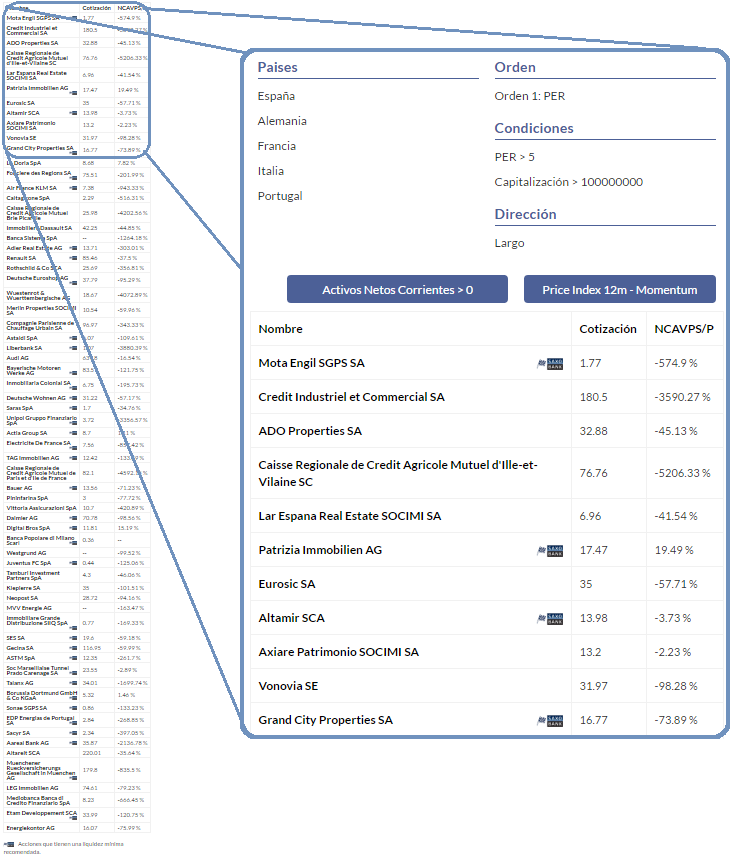Open 'Credit Industriel et Commercial SA' in enlarged panel

click(x=351, y=397)
